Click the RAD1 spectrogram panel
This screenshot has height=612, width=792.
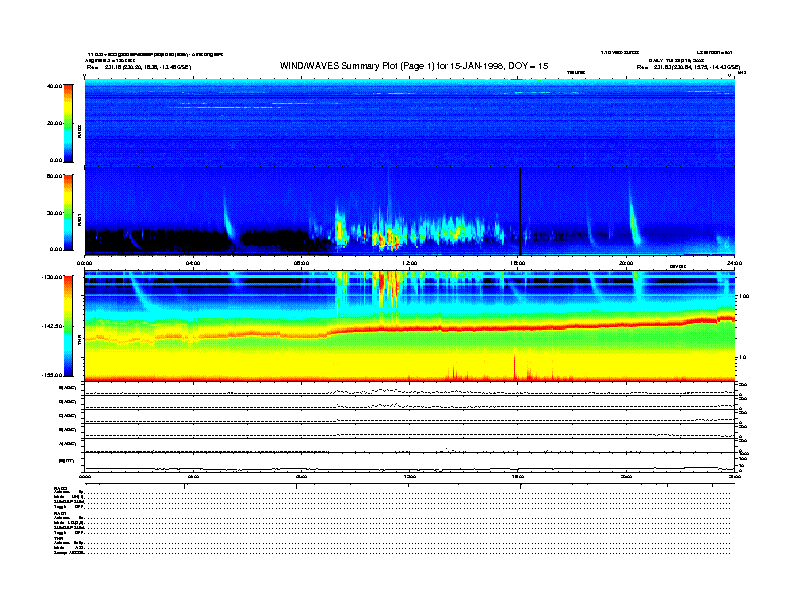pos(410,211)
